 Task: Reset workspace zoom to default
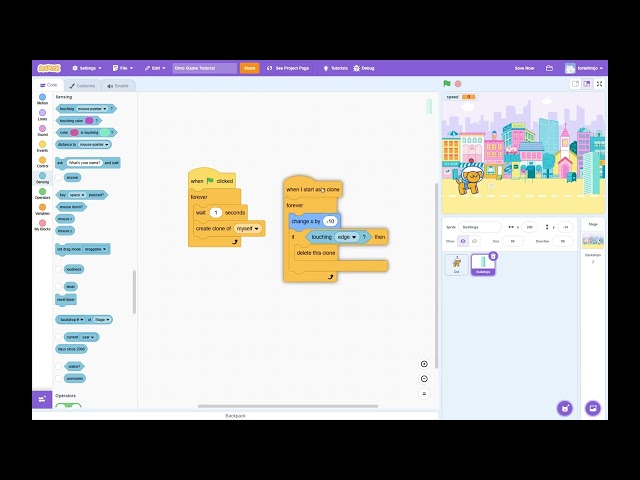(424, 394)
